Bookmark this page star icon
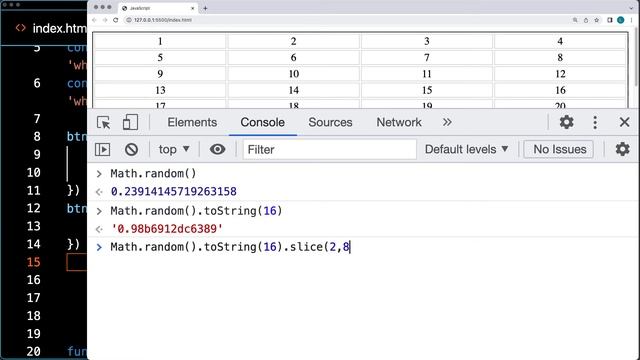The image size is (640, 360). 597,20
